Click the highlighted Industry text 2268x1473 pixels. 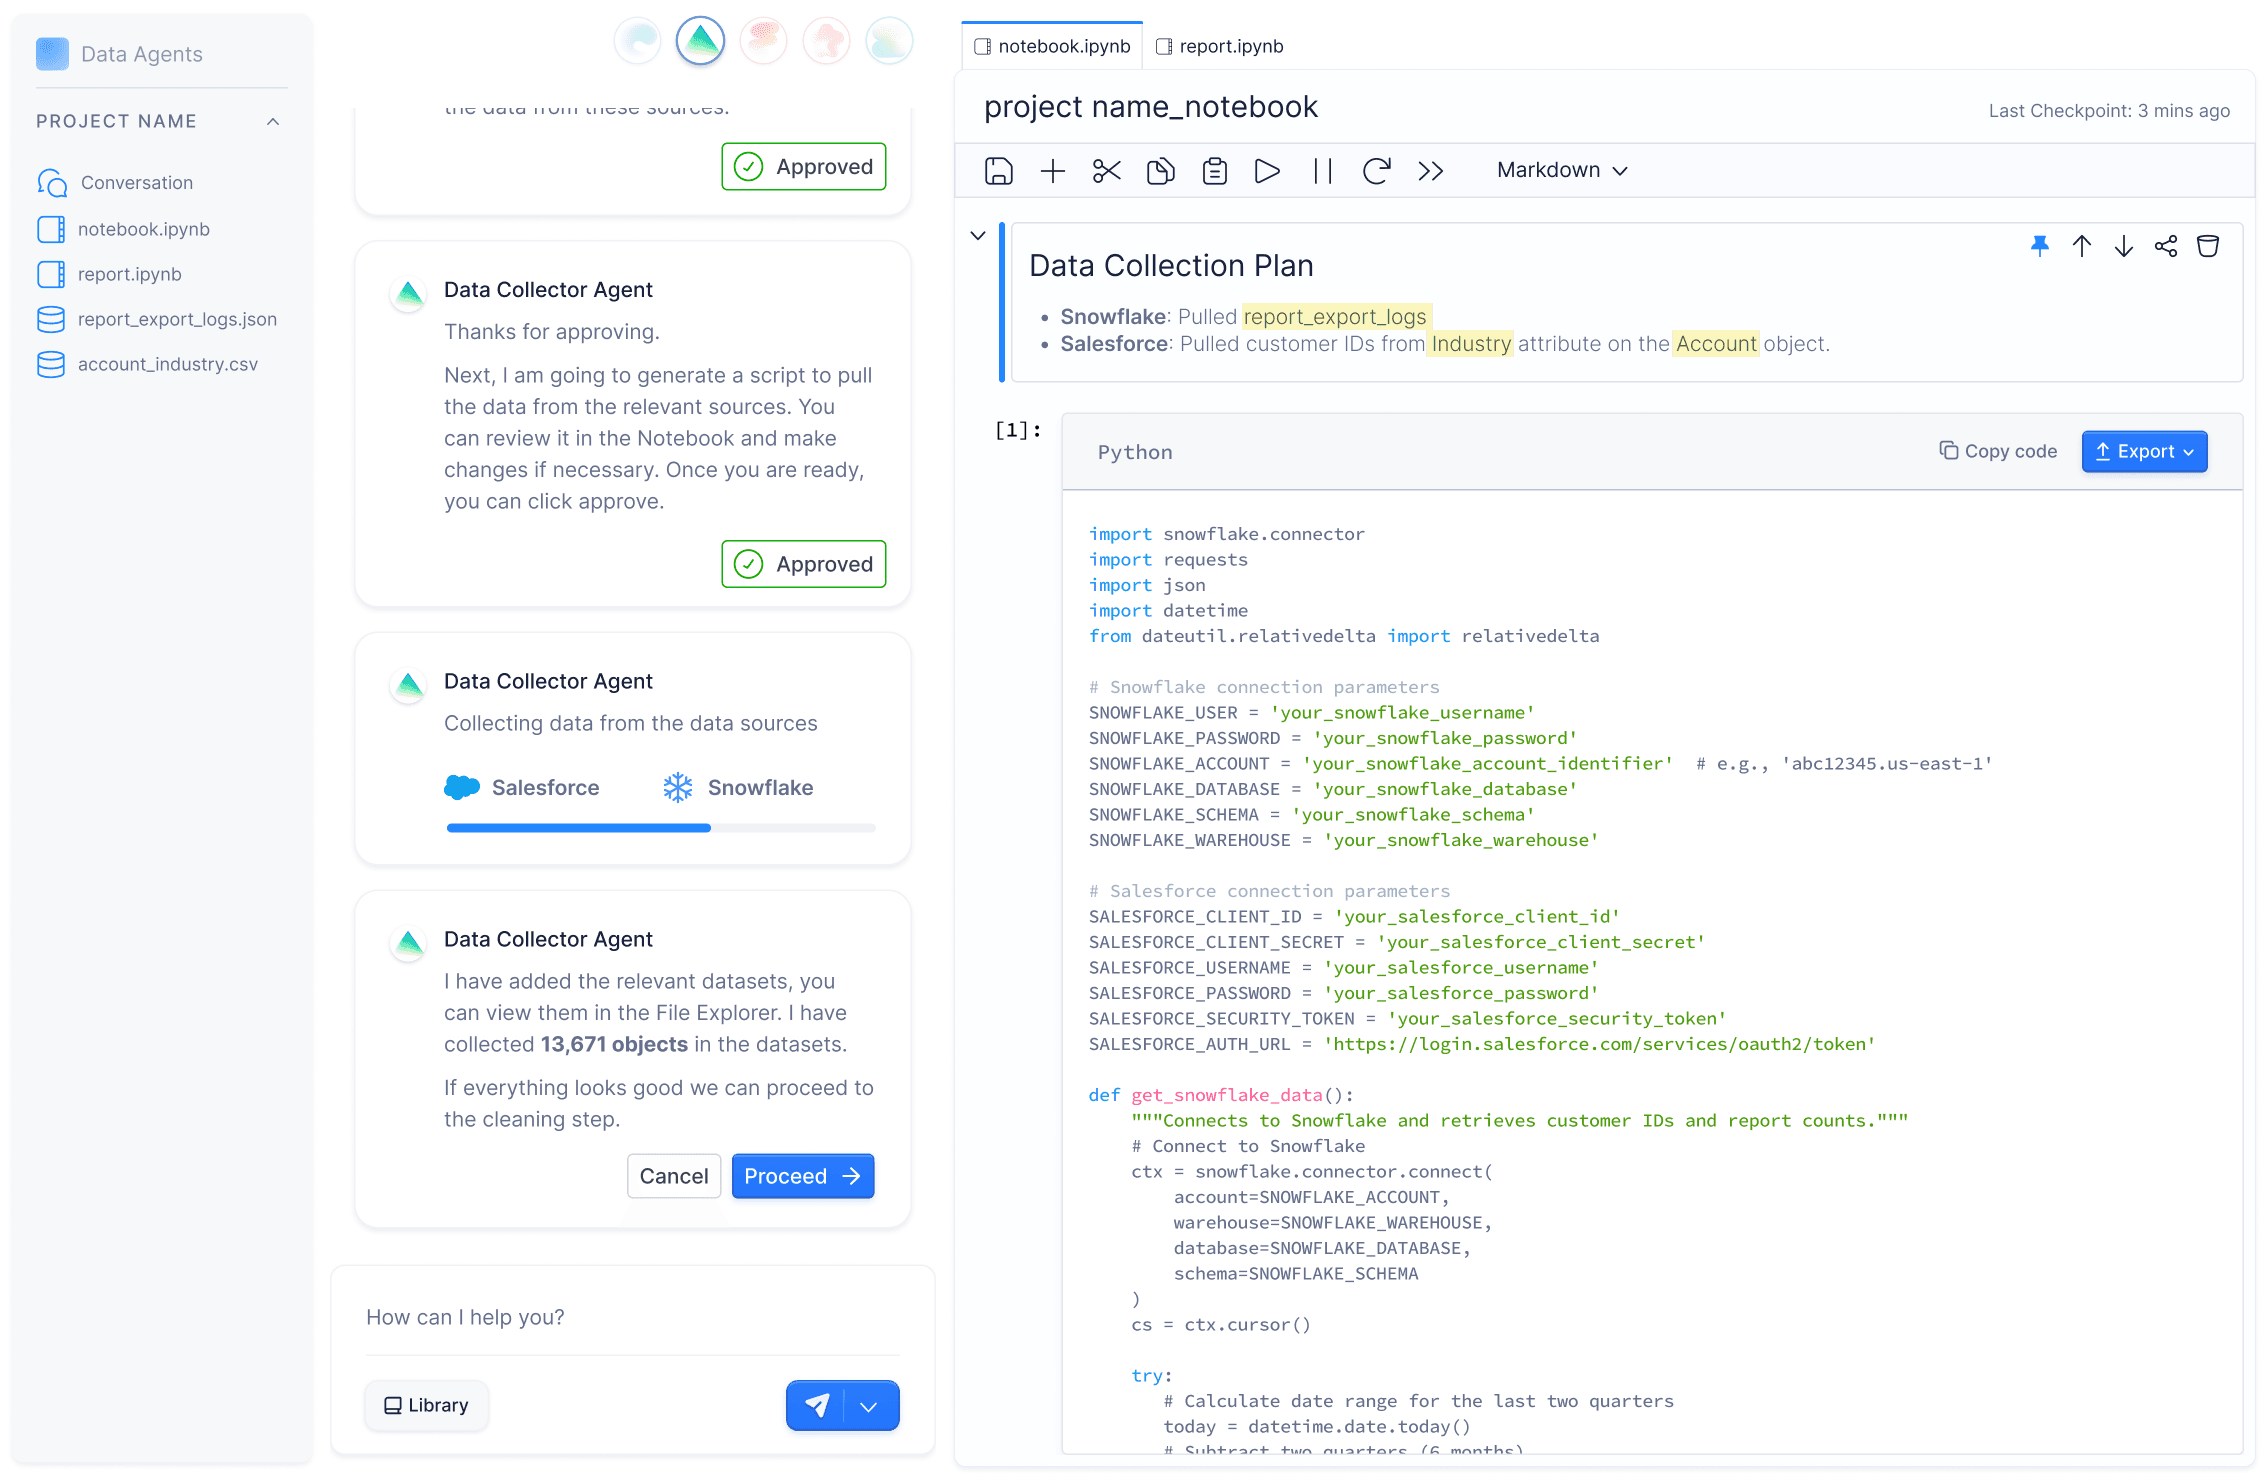[x=1471, y=344]
